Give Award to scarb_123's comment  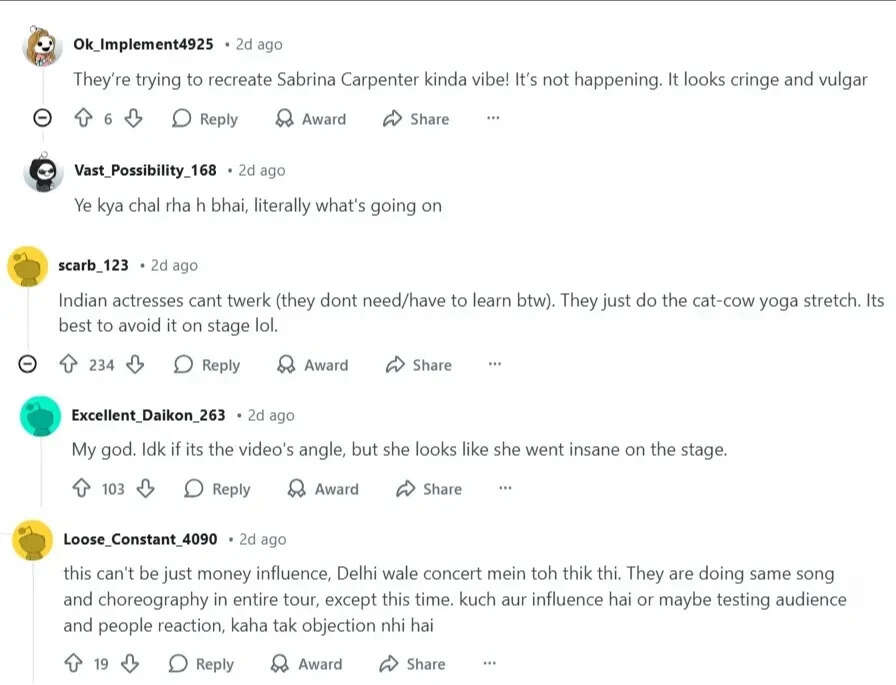tap(313, 365)
